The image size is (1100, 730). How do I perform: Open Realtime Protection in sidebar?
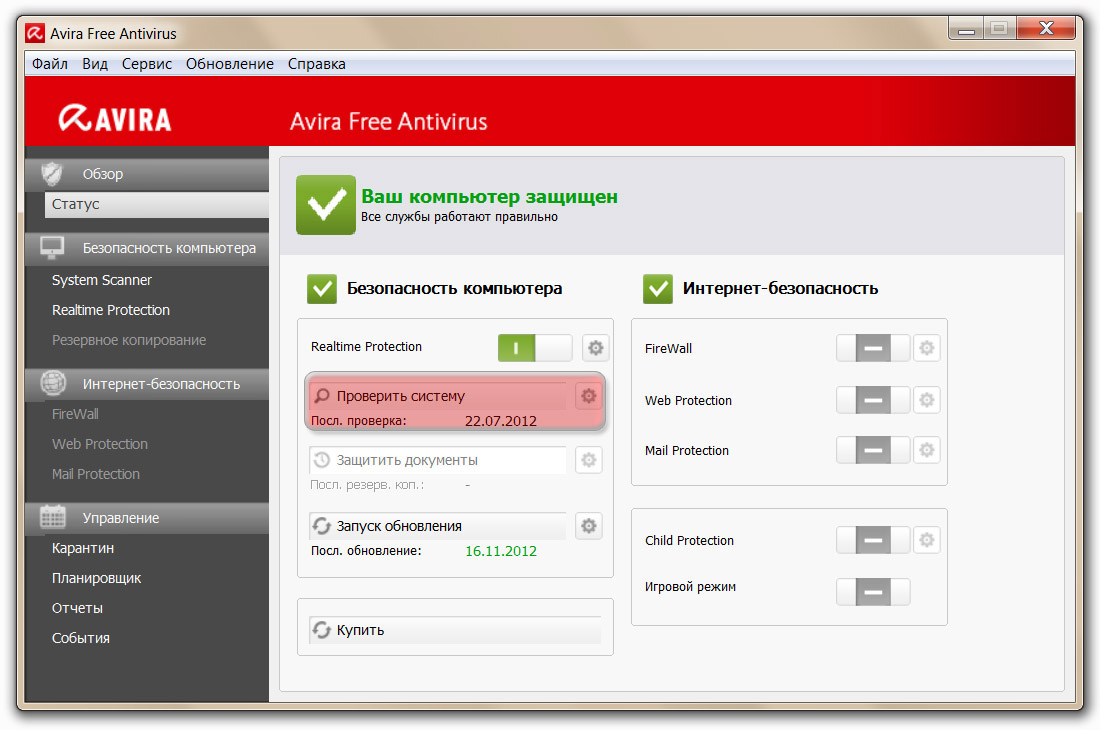click(x=111, y=310)
